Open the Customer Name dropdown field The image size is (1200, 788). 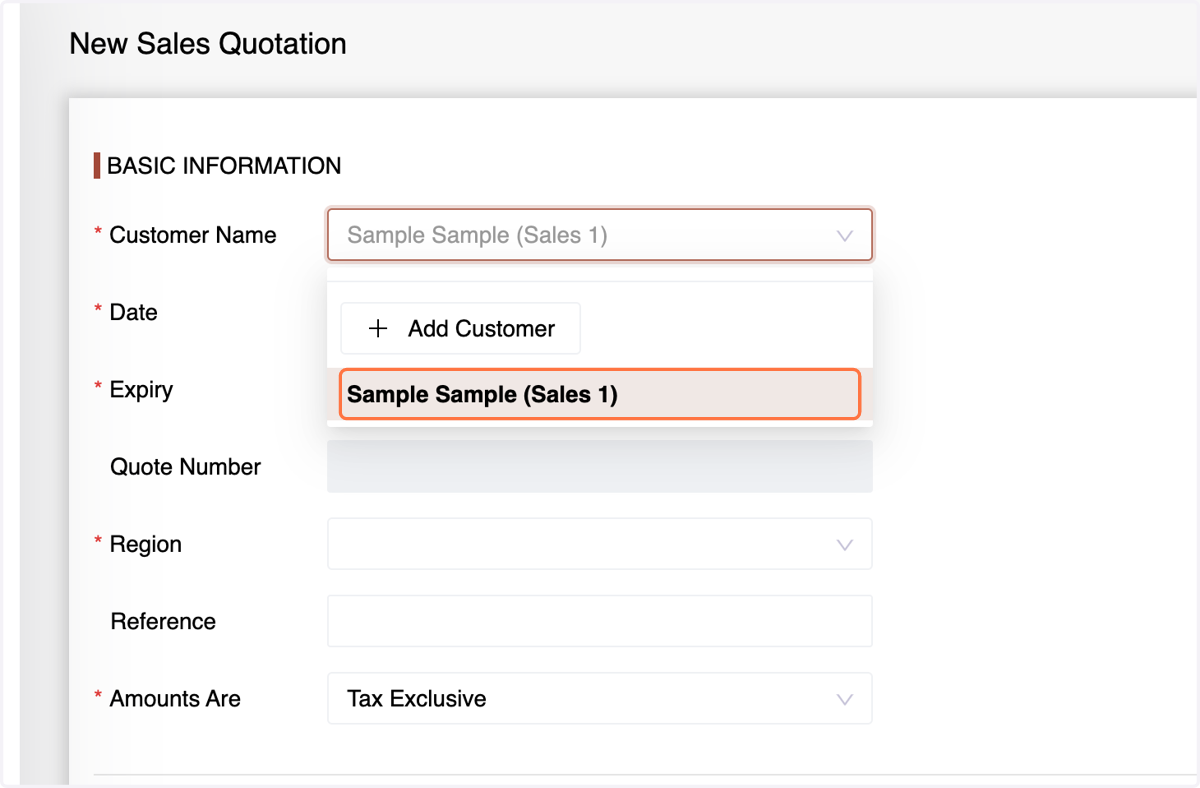click(599, 235)
